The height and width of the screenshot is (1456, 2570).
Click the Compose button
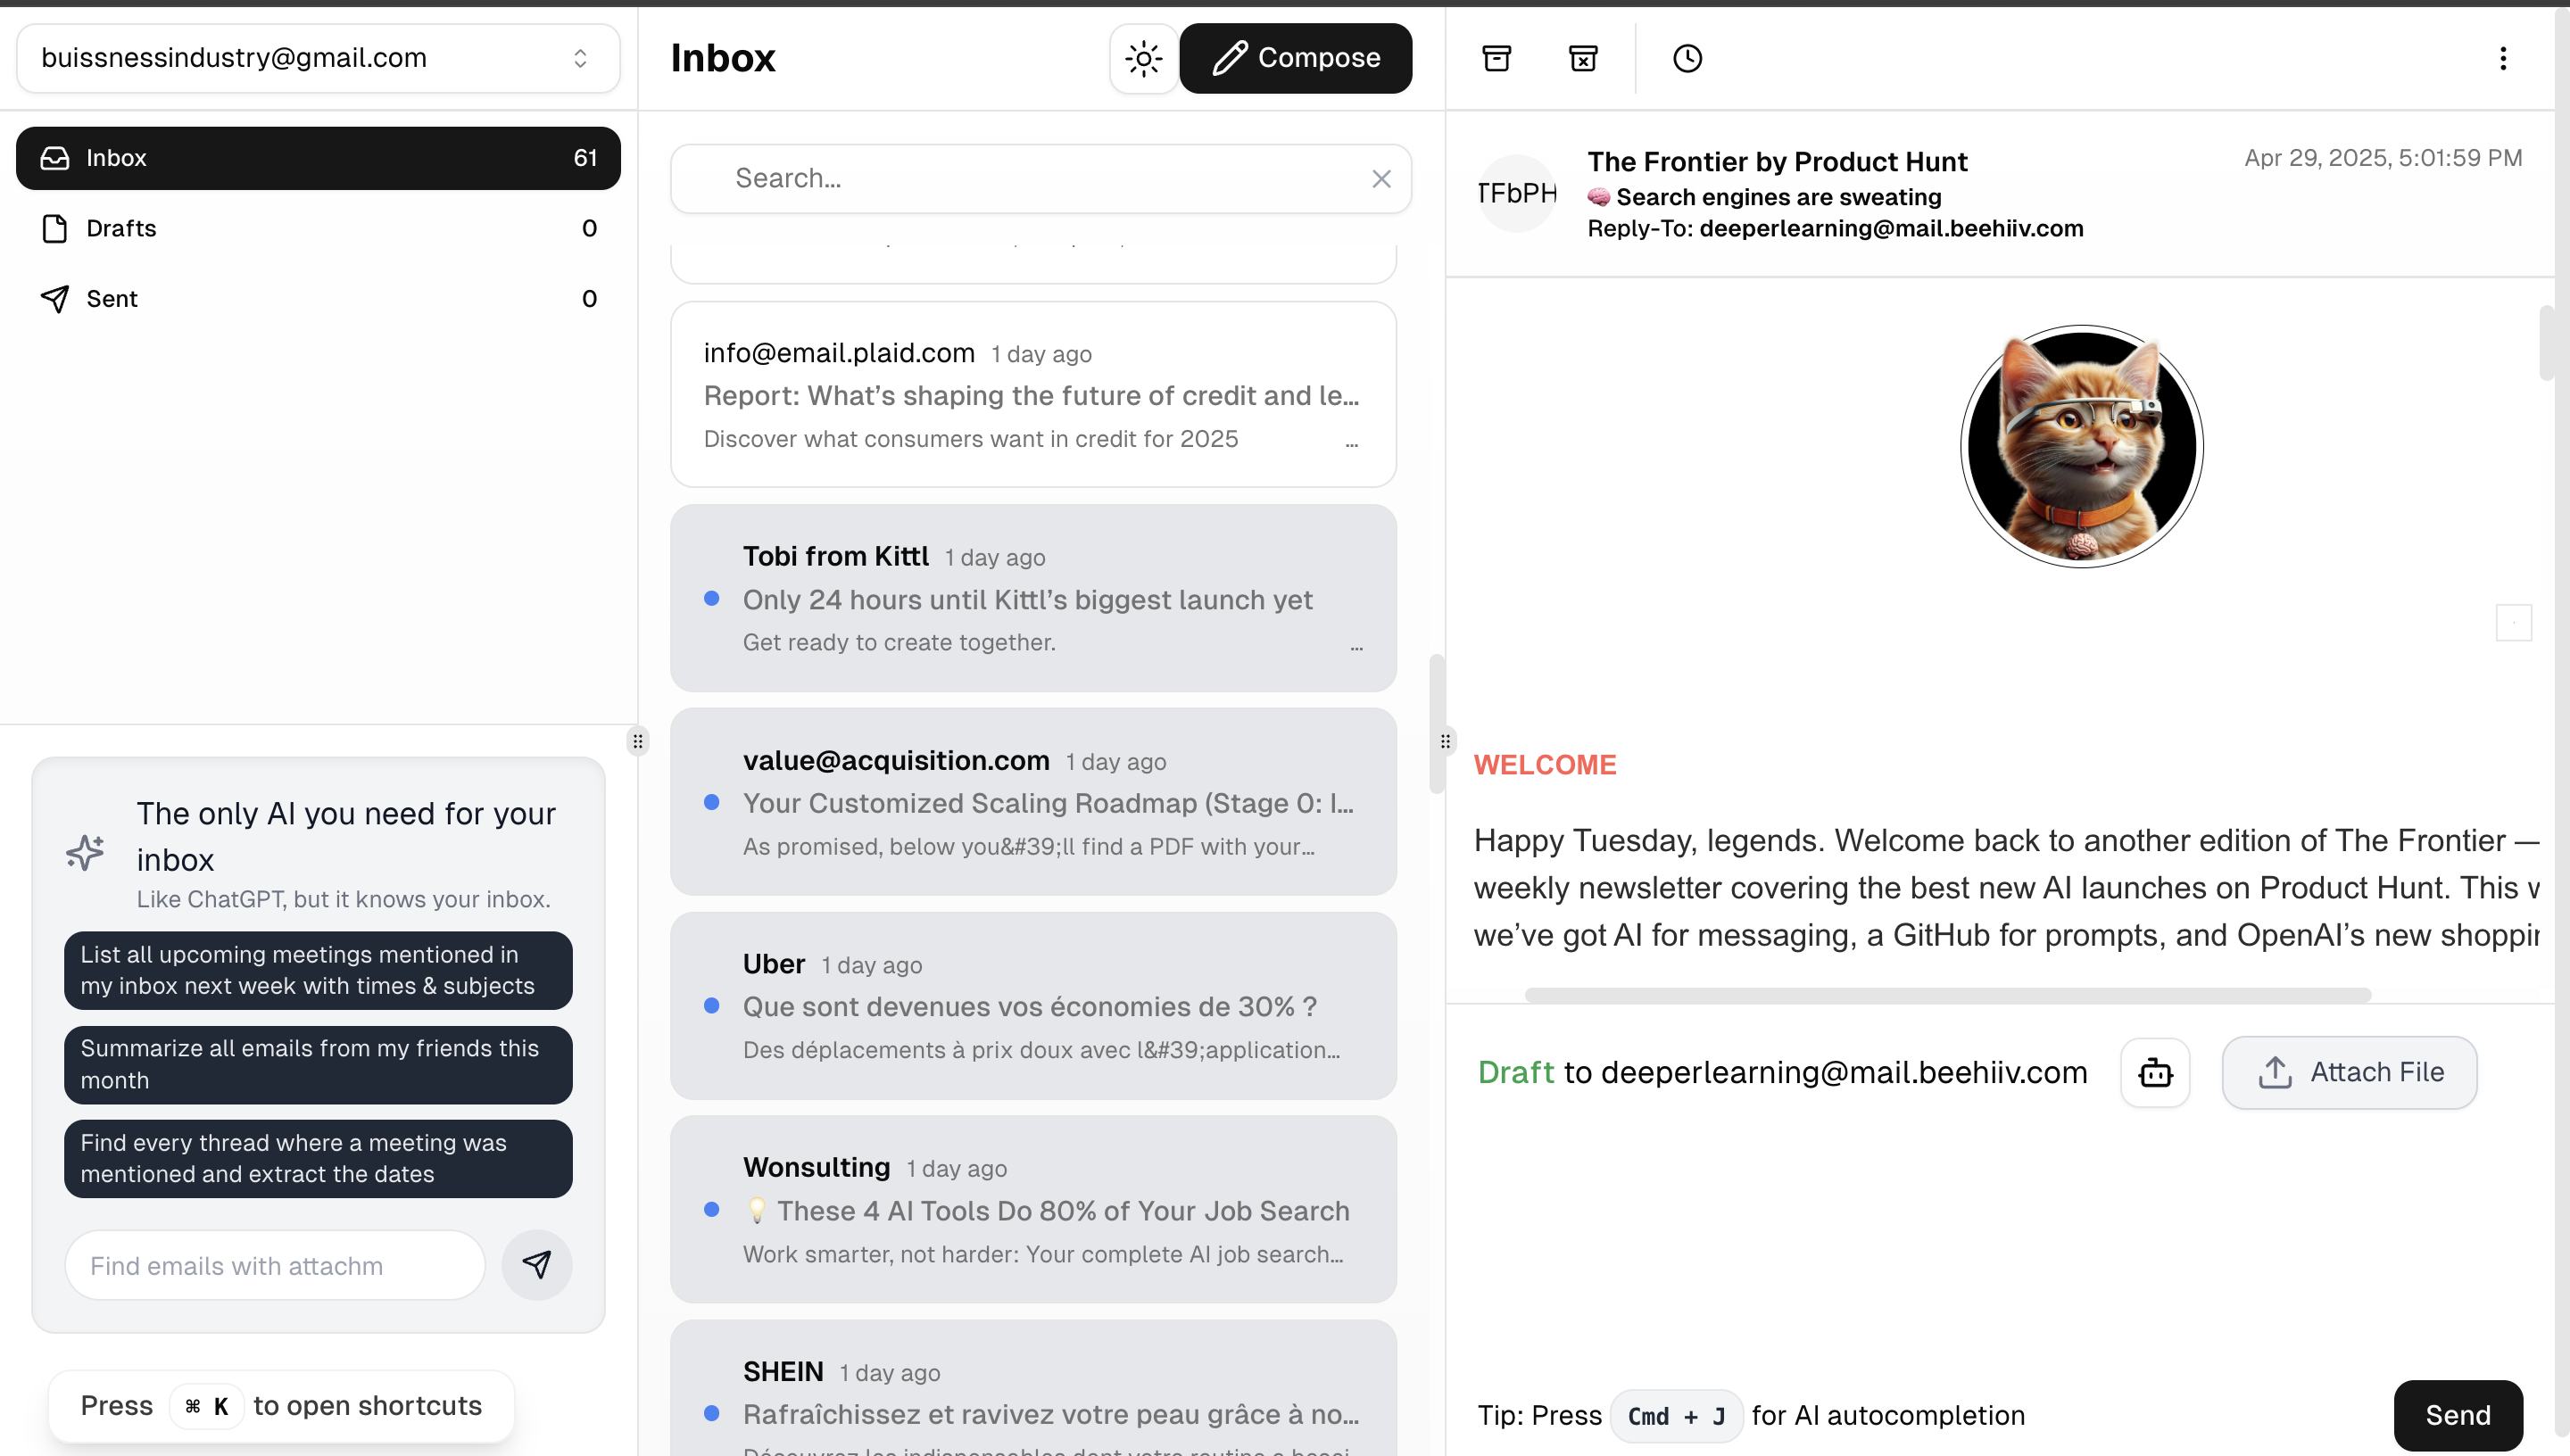point(1296,58)
